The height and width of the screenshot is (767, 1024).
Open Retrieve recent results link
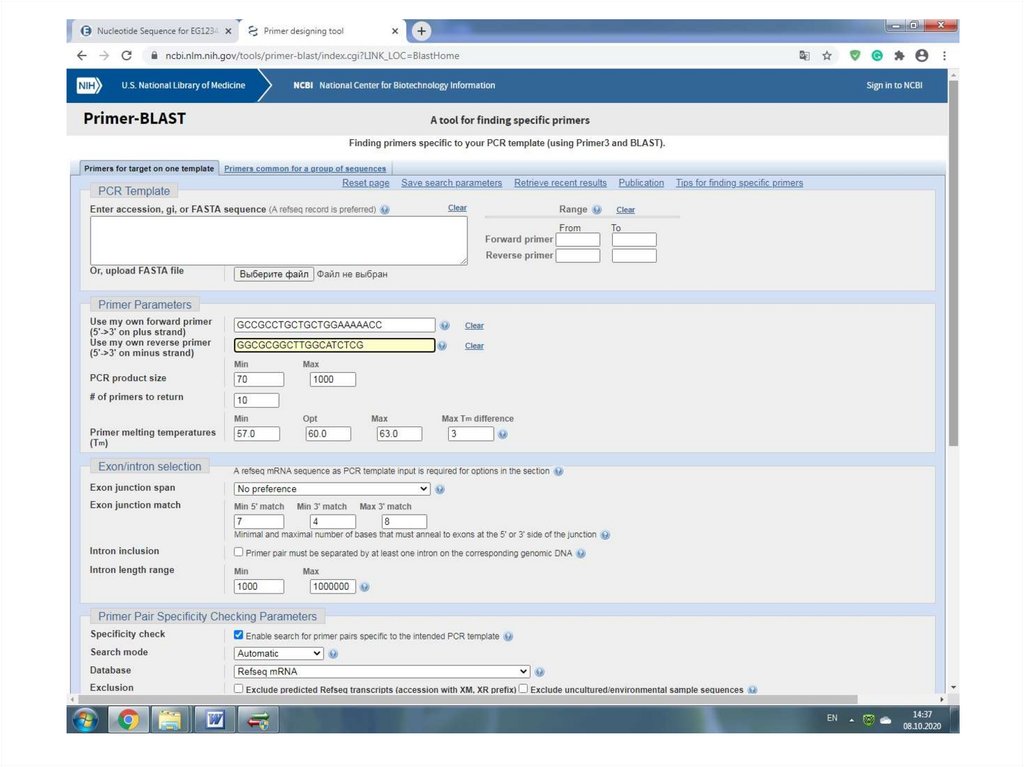(560, 183)
